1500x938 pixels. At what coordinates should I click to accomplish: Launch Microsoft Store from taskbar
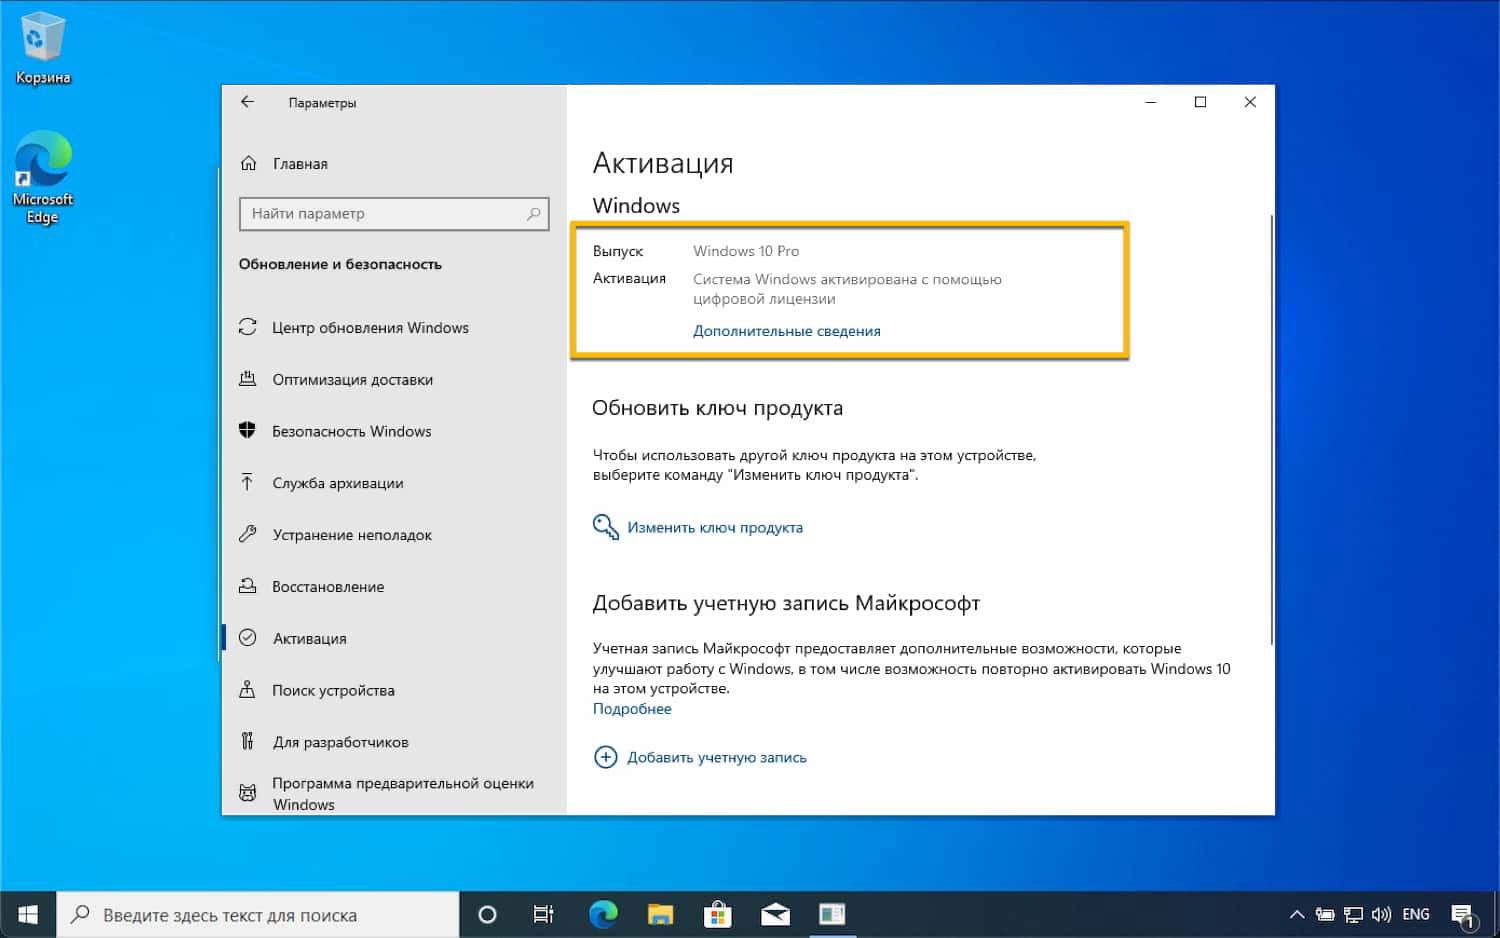pyautogui.click(x=718, y=913)
